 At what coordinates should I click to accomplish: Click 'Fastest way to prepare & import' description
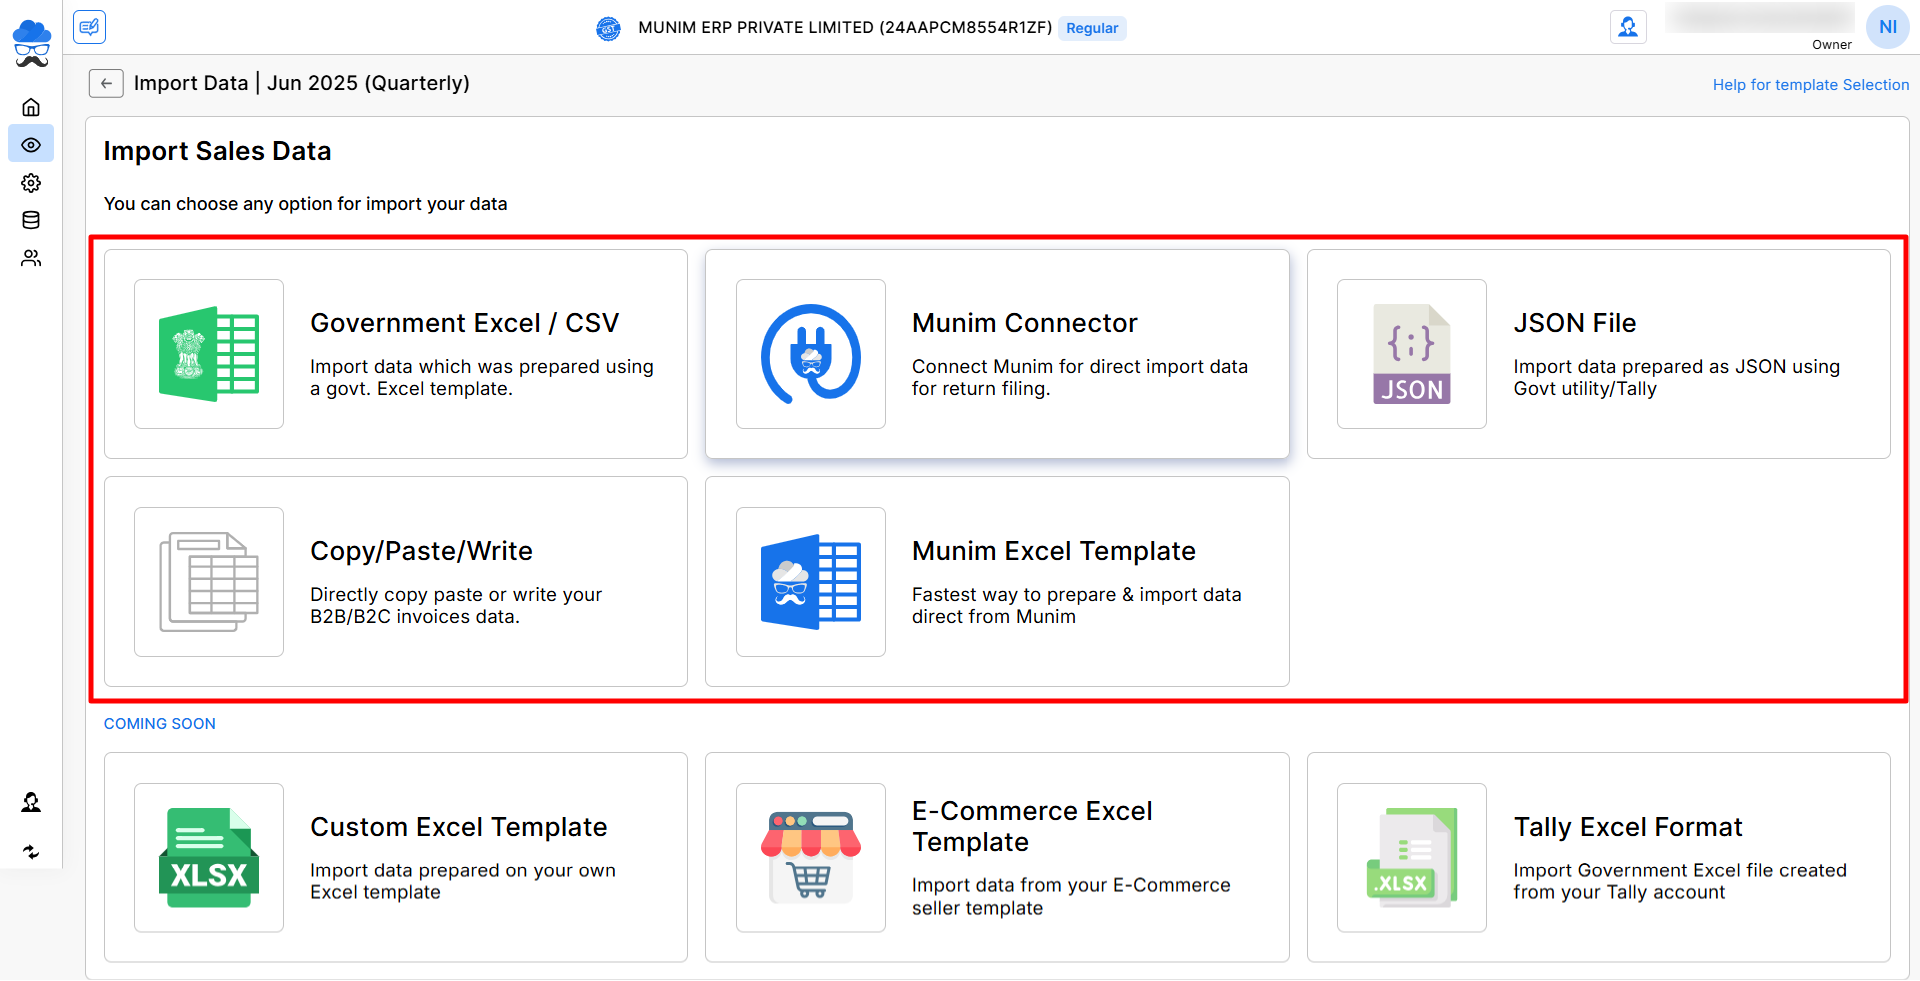(1077, 606)
